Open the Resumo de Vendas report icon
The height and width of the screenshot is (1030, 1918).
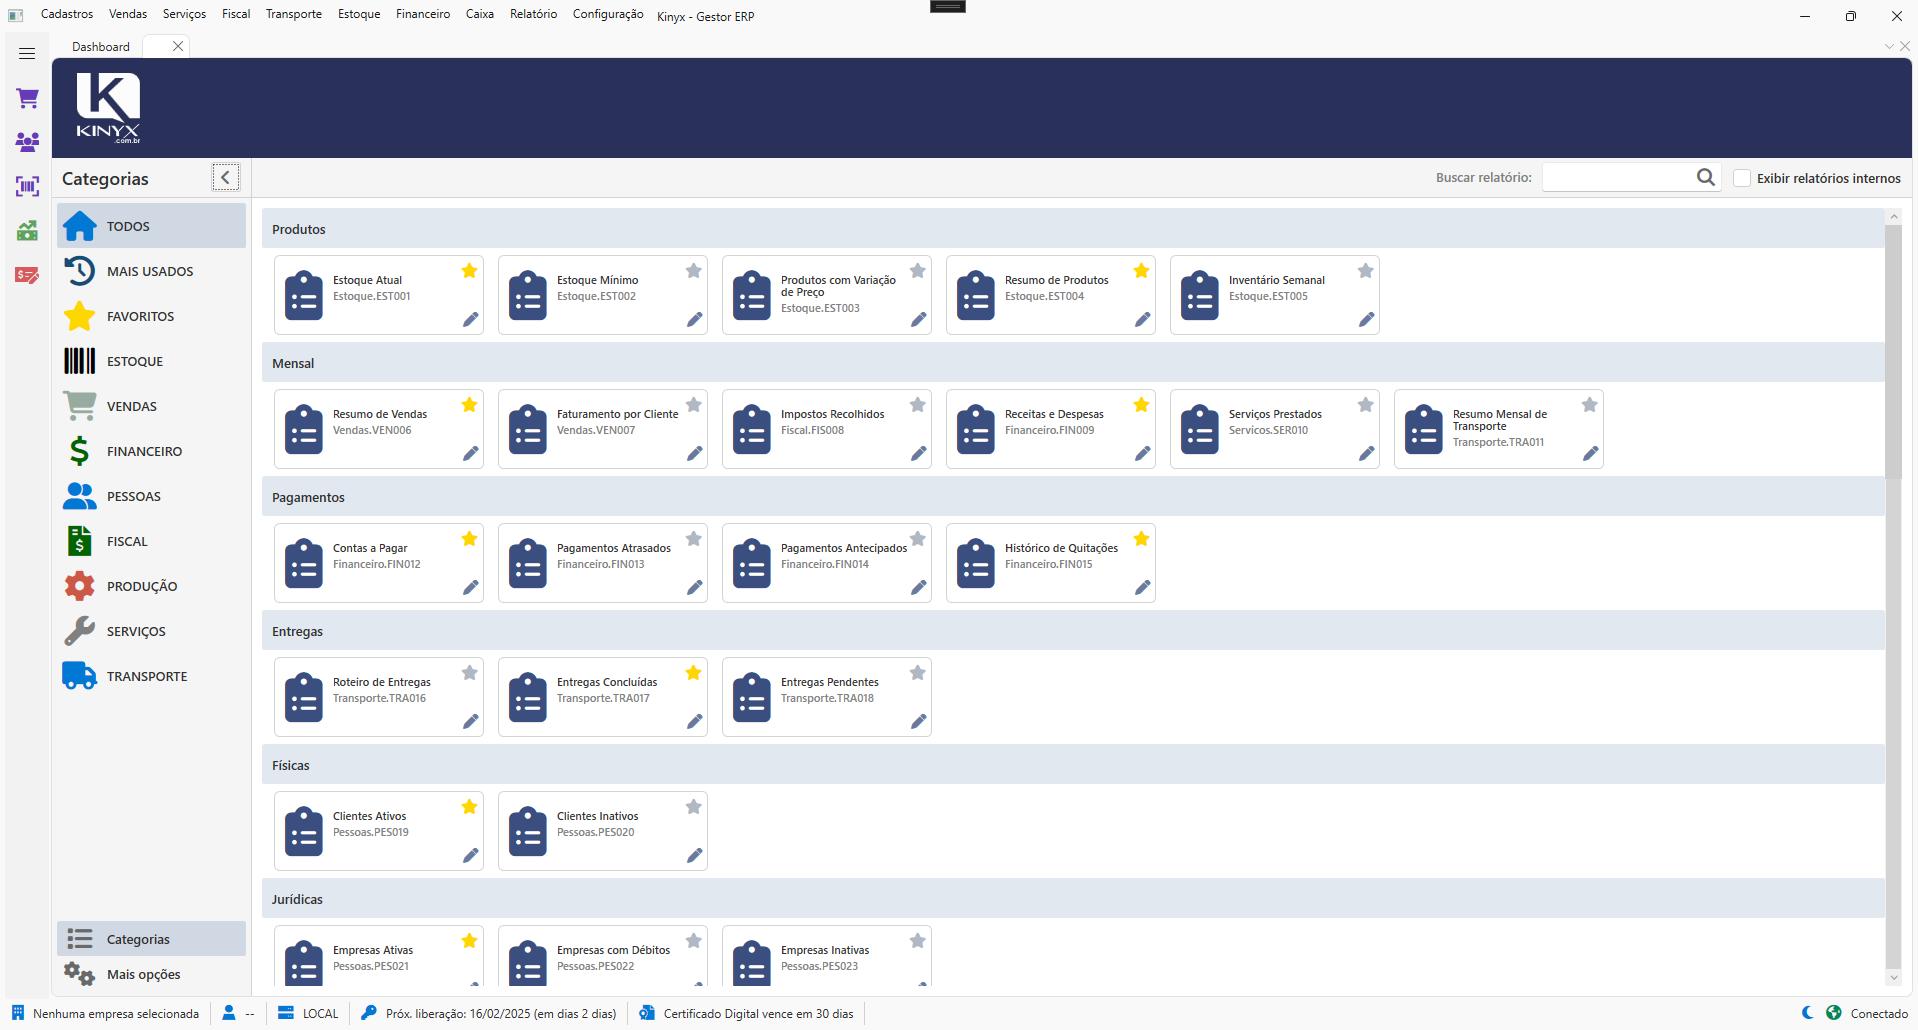[304, 430]
